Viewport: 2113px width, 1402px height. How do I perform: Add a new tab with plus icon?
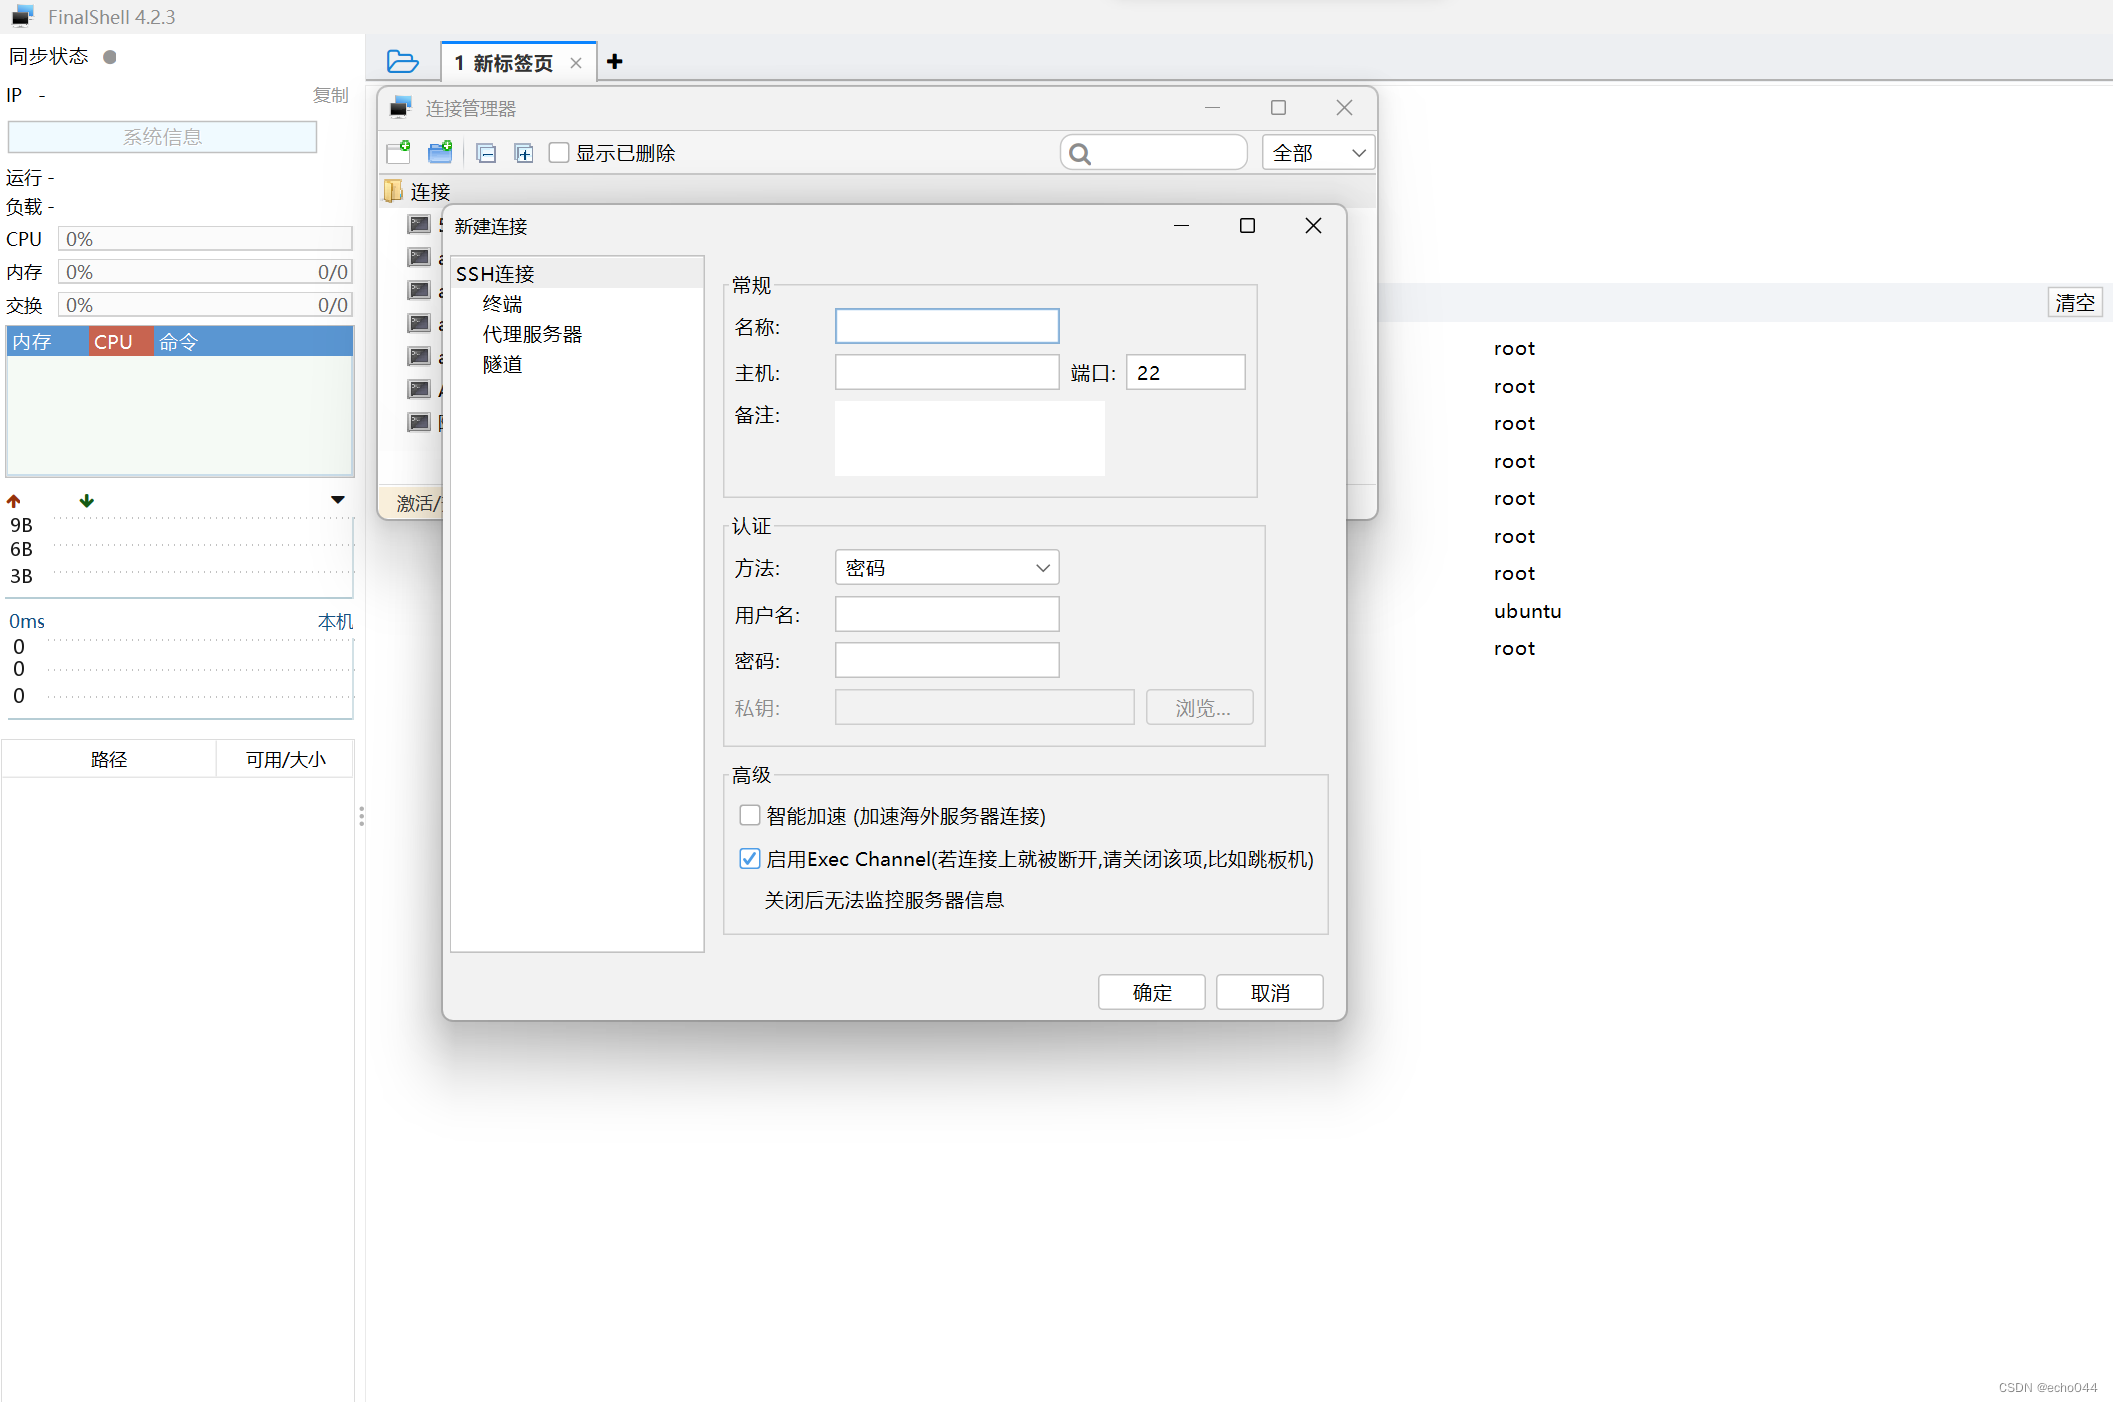(x=615, y=62)
